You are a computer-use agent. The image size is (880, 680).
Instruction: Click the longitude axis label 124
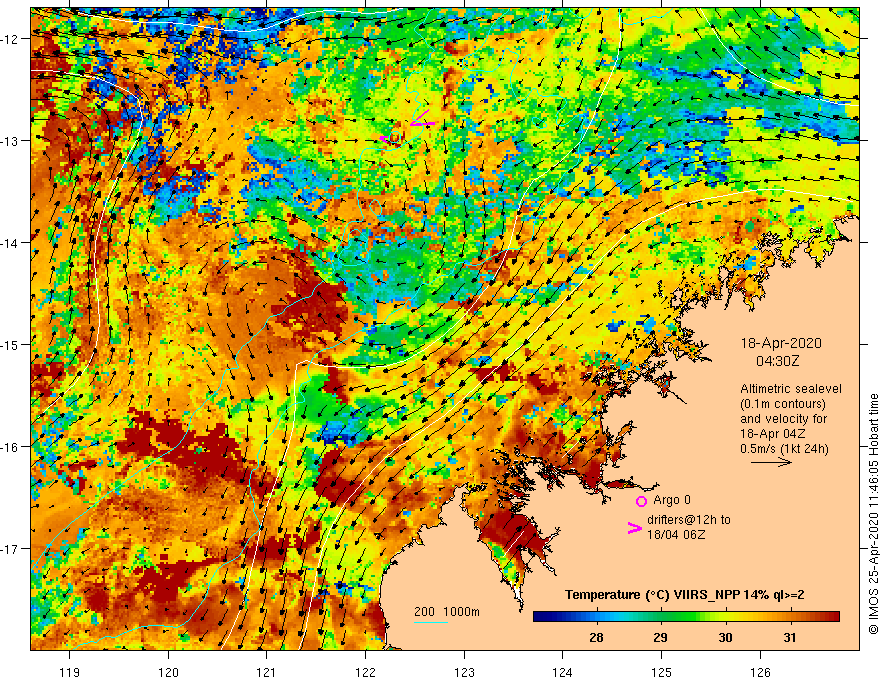tap(563, 672)
